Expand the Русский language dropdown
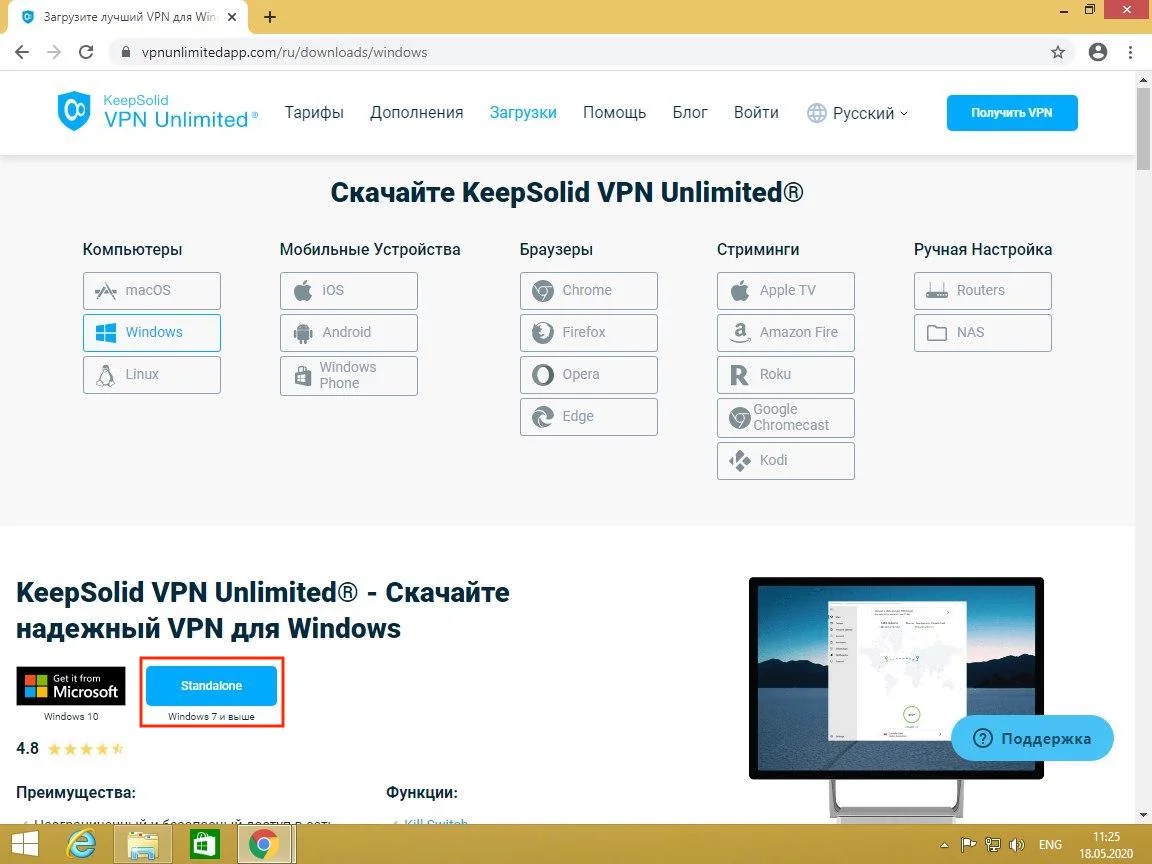Viewport: 1152px width, 864px height. coord(858,113)
